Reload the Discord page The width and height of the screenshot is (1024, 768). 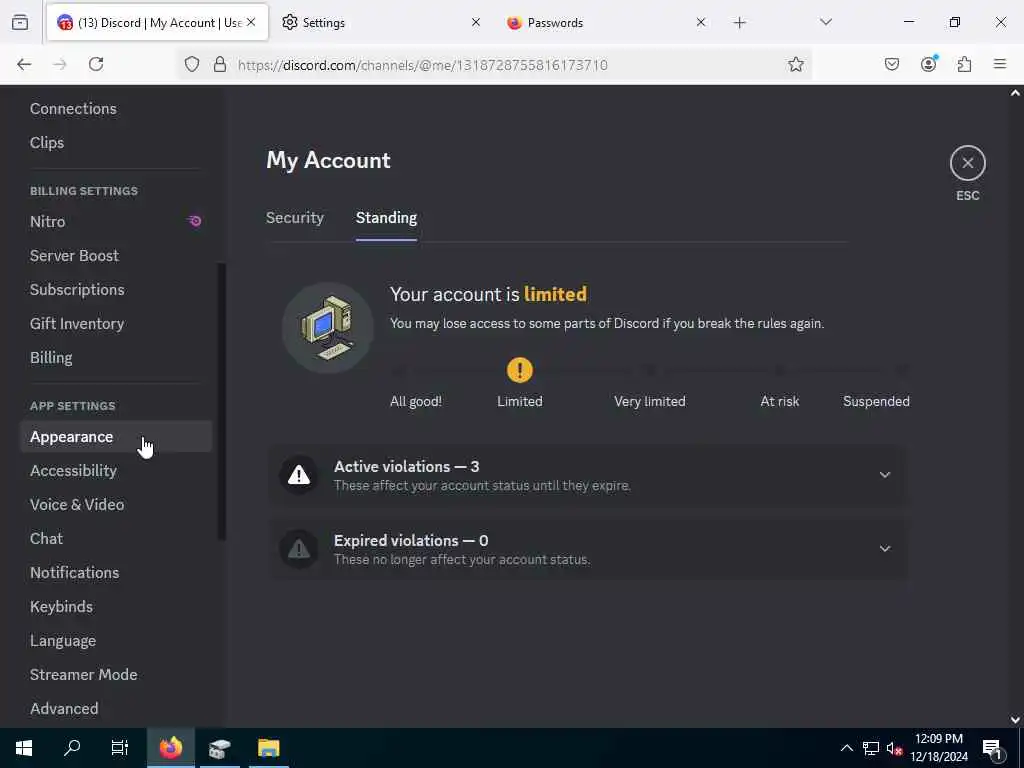click(x=96, y=64)
